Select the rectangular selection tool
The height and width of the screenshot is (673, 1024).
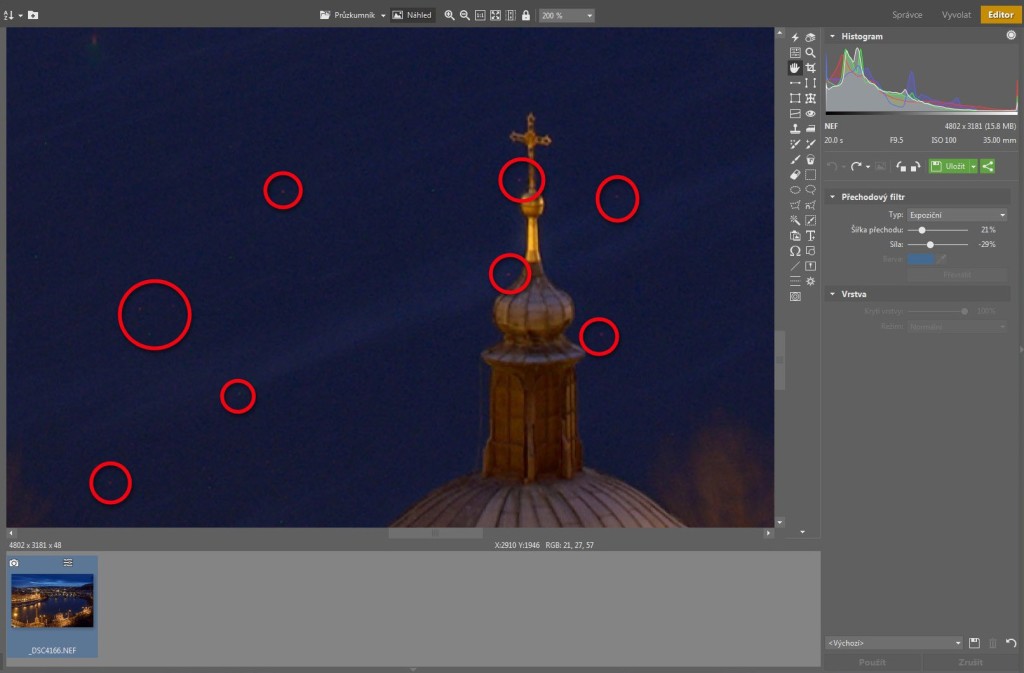810,174
